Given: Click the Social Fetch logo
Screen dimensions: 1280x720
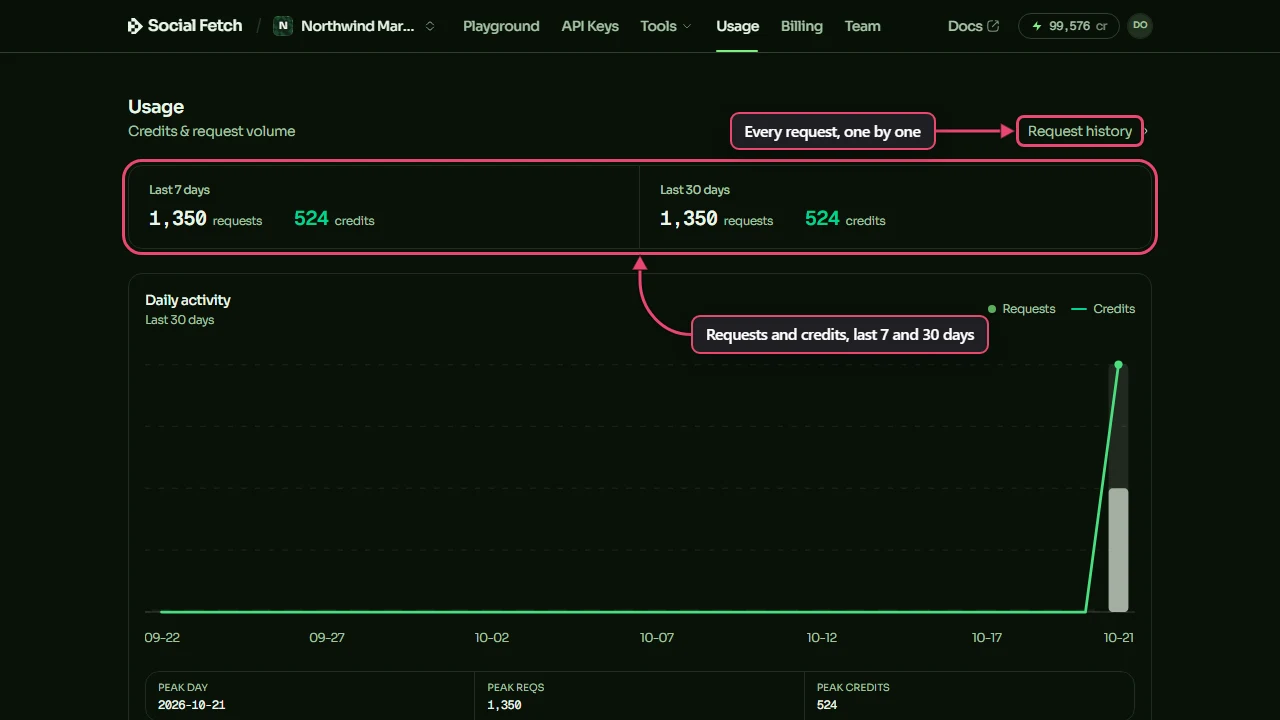Looking at the screenshot, I should [x=185, y=26].
